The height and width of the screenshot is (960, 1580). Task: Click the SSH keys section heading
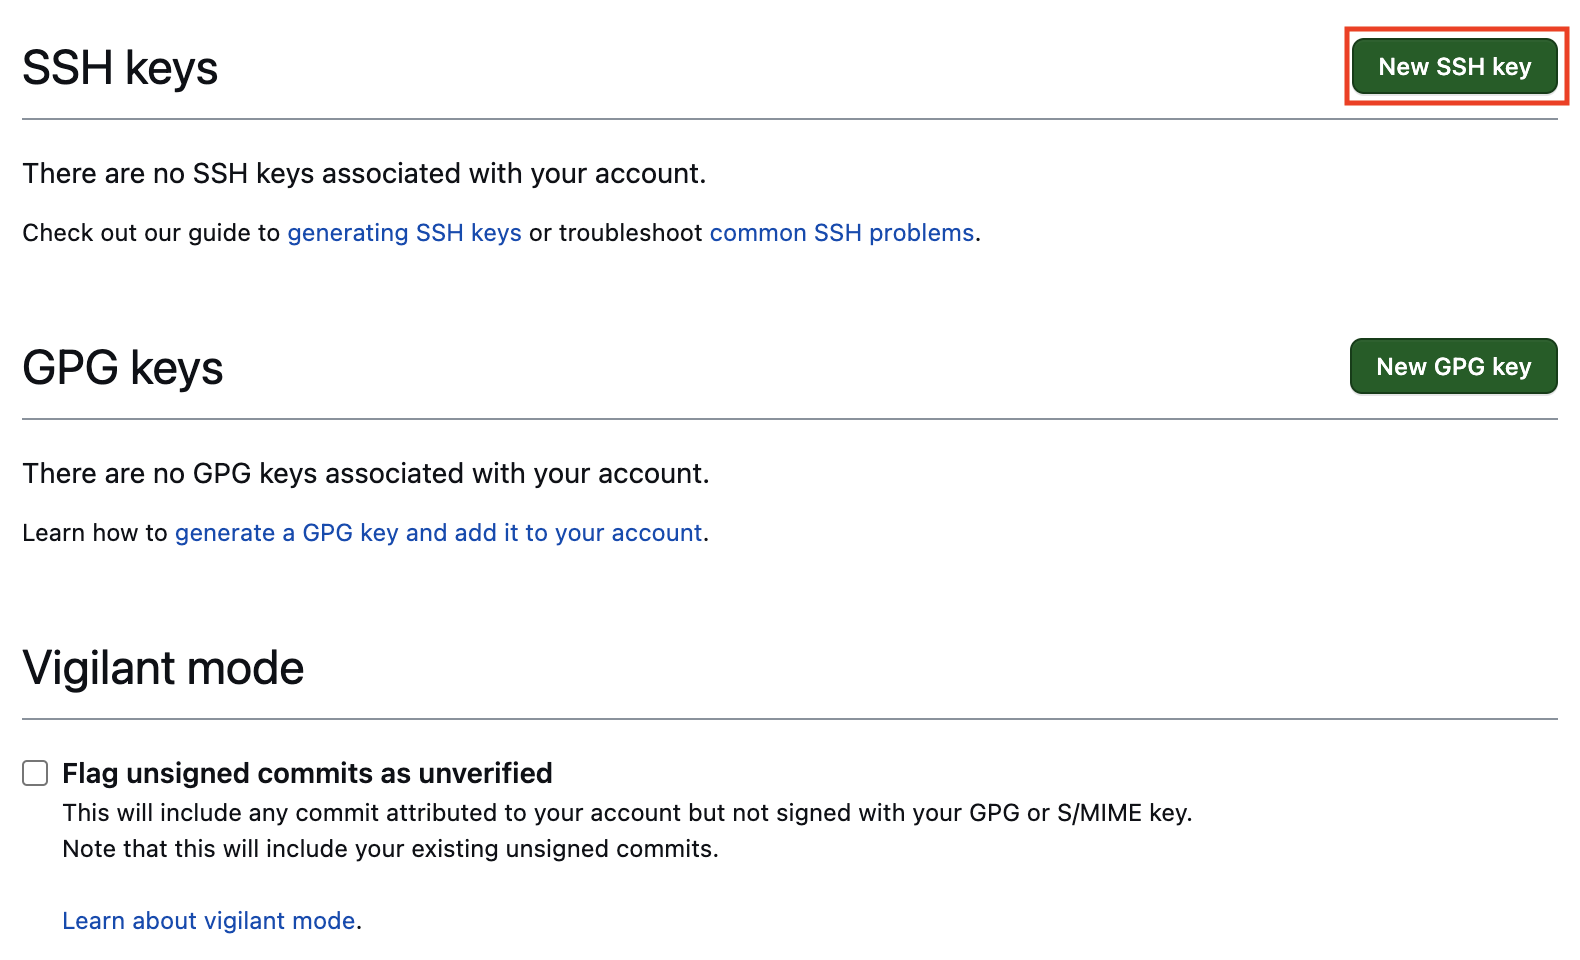[x=120, y=68]
